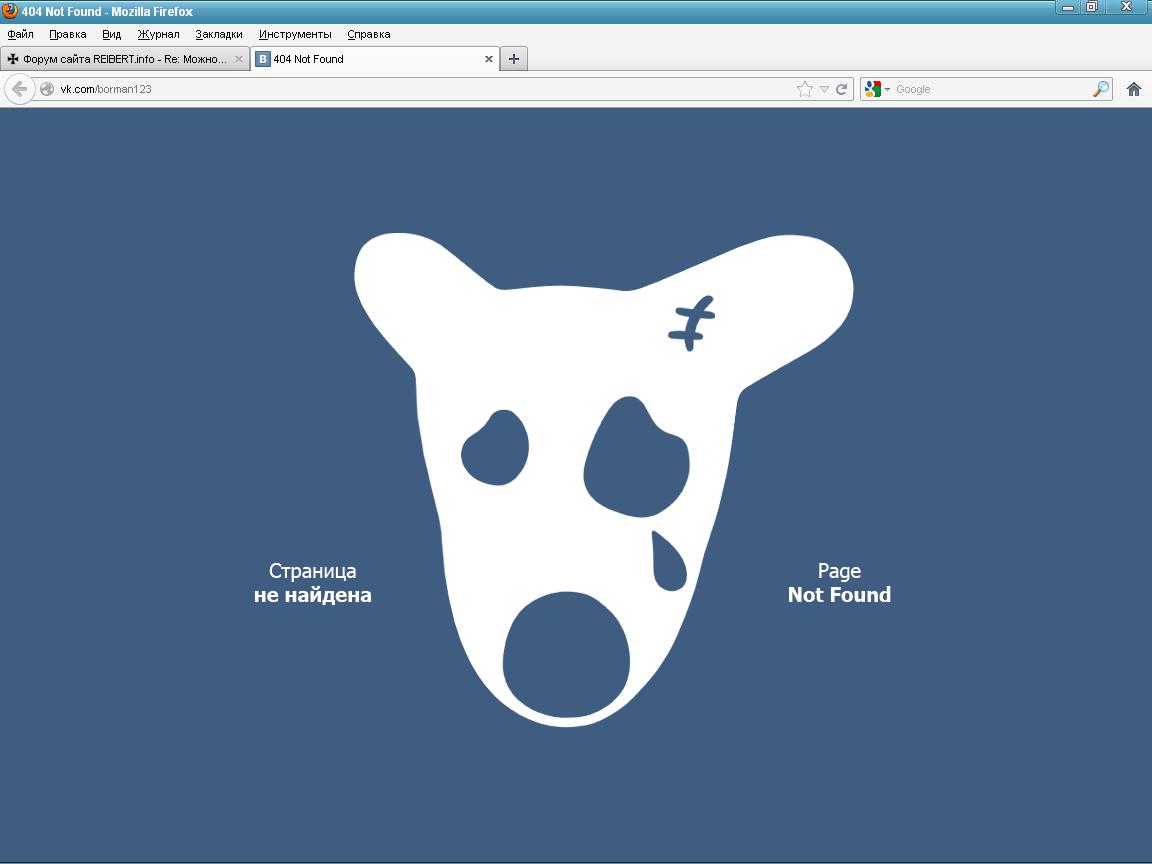Select the 404 Not Found tab
The width and height of the screenshot is (1152, 864).
[x=375, y=59]
